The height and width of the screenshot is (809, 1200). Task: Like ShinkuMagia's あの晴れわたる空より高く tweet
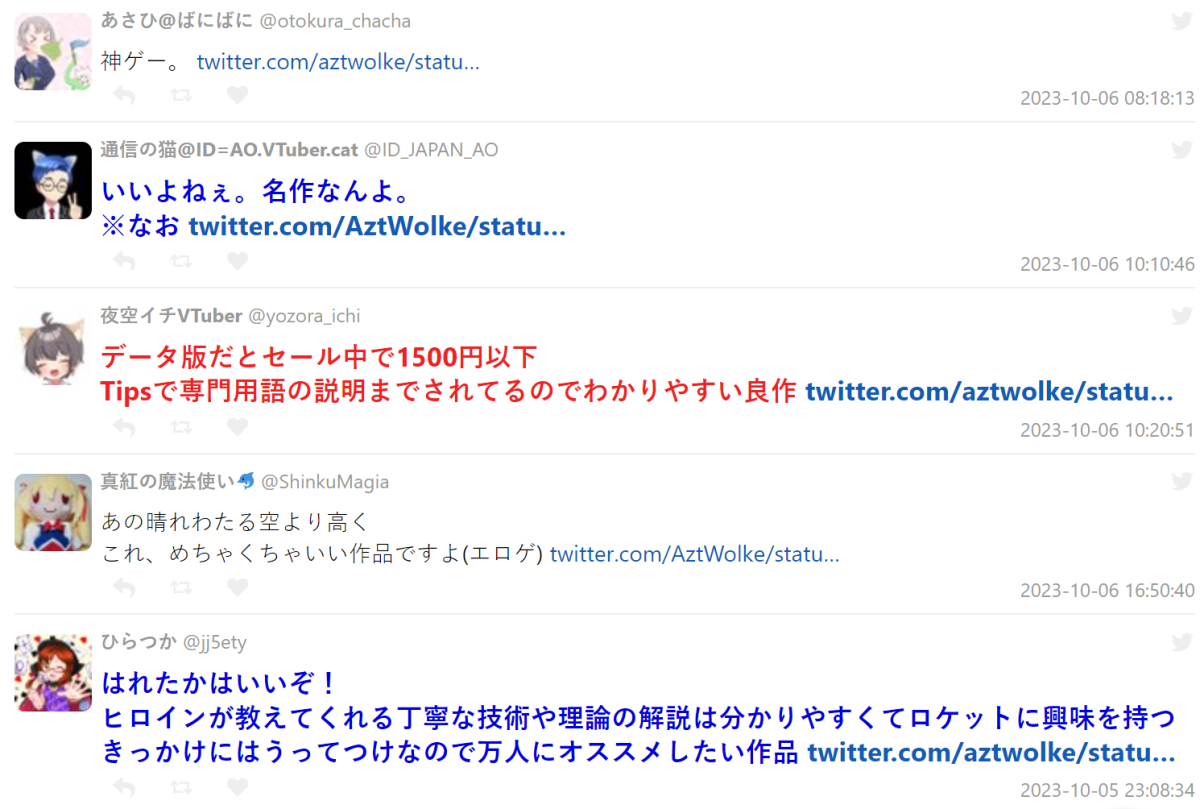coord(237,587)
